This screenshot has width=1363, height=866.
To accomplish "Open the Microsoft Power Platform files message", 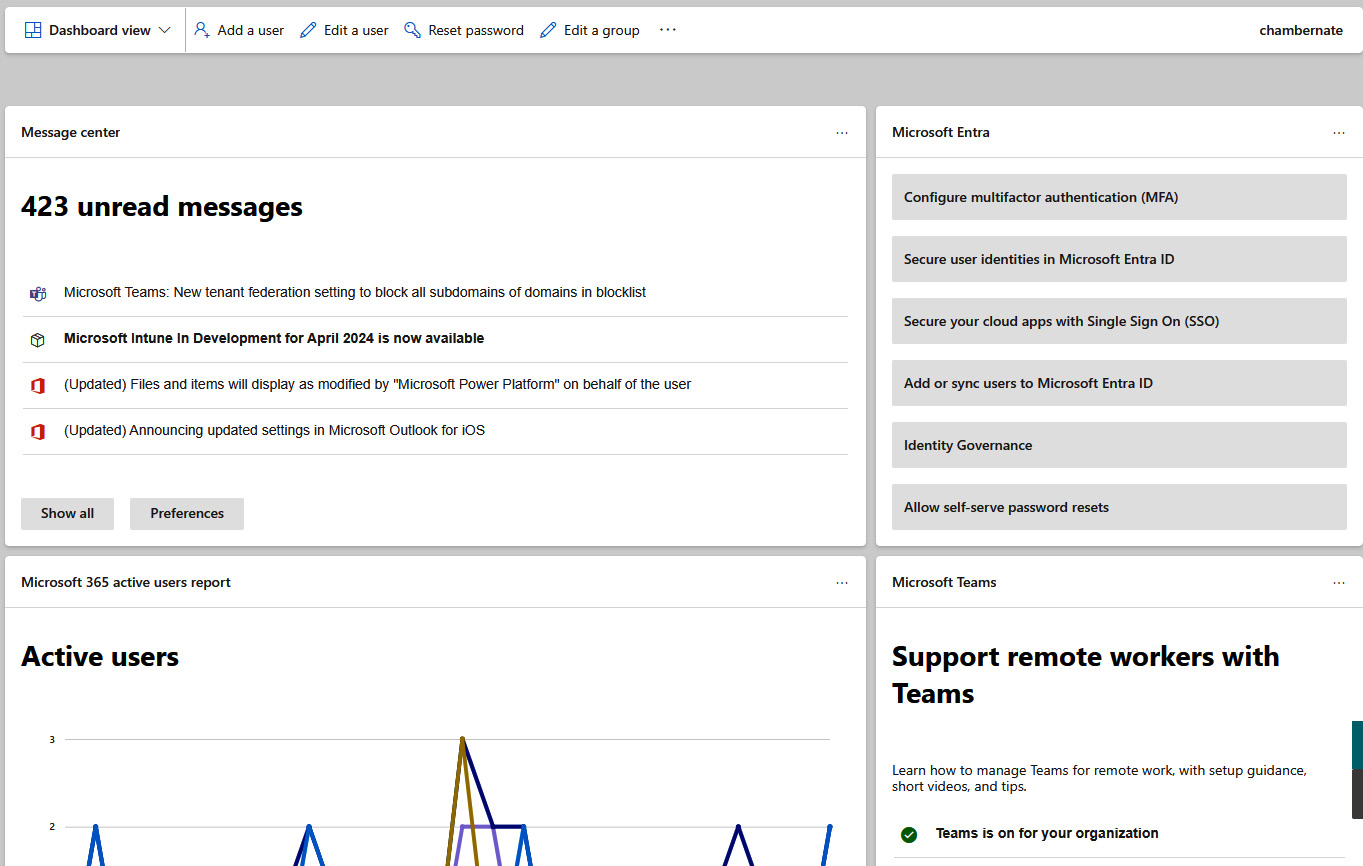I will click(x=377, y=384).
